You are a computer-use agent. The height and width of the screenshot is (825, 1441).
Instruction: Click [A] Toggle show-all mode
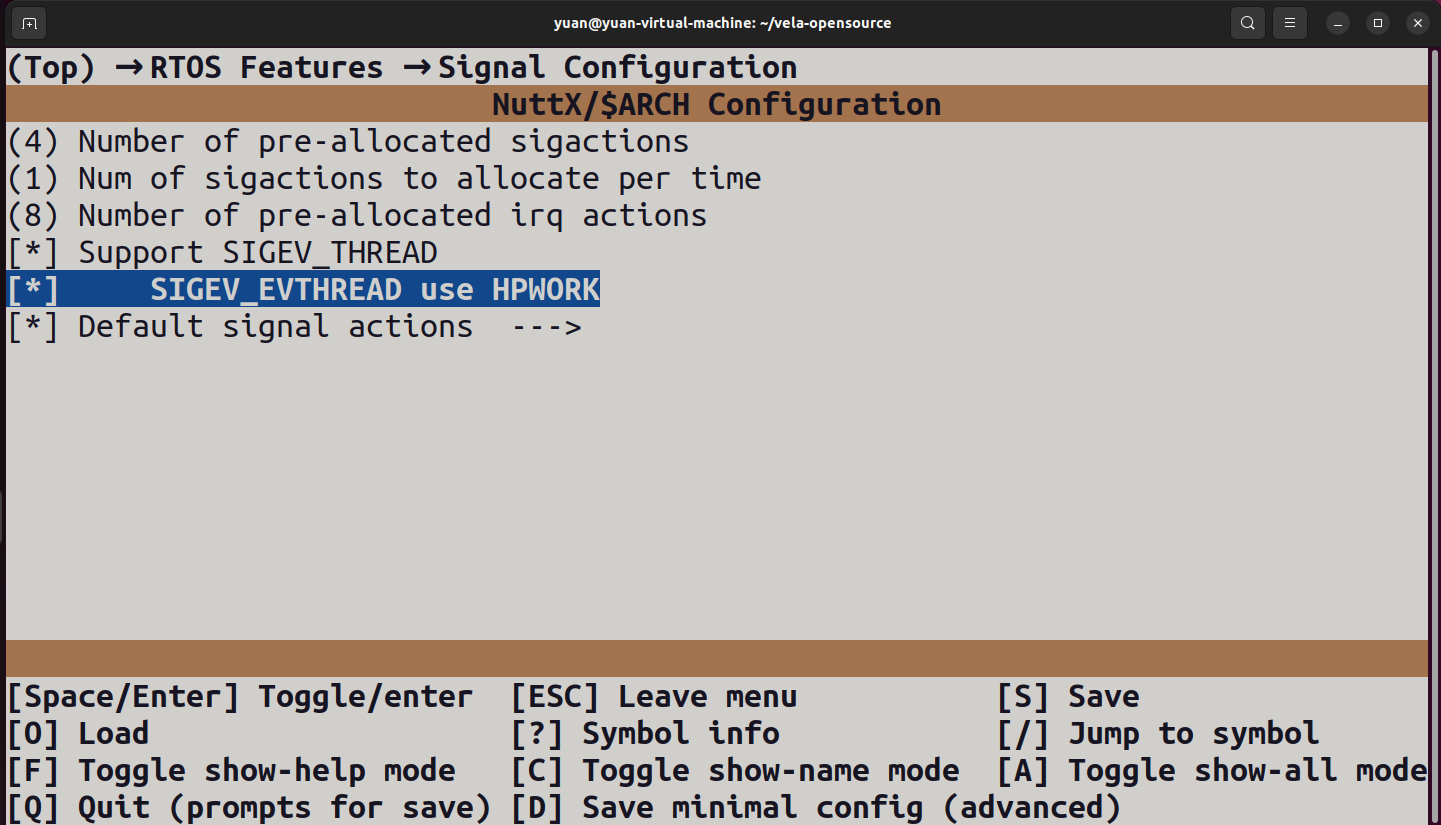1212,770
